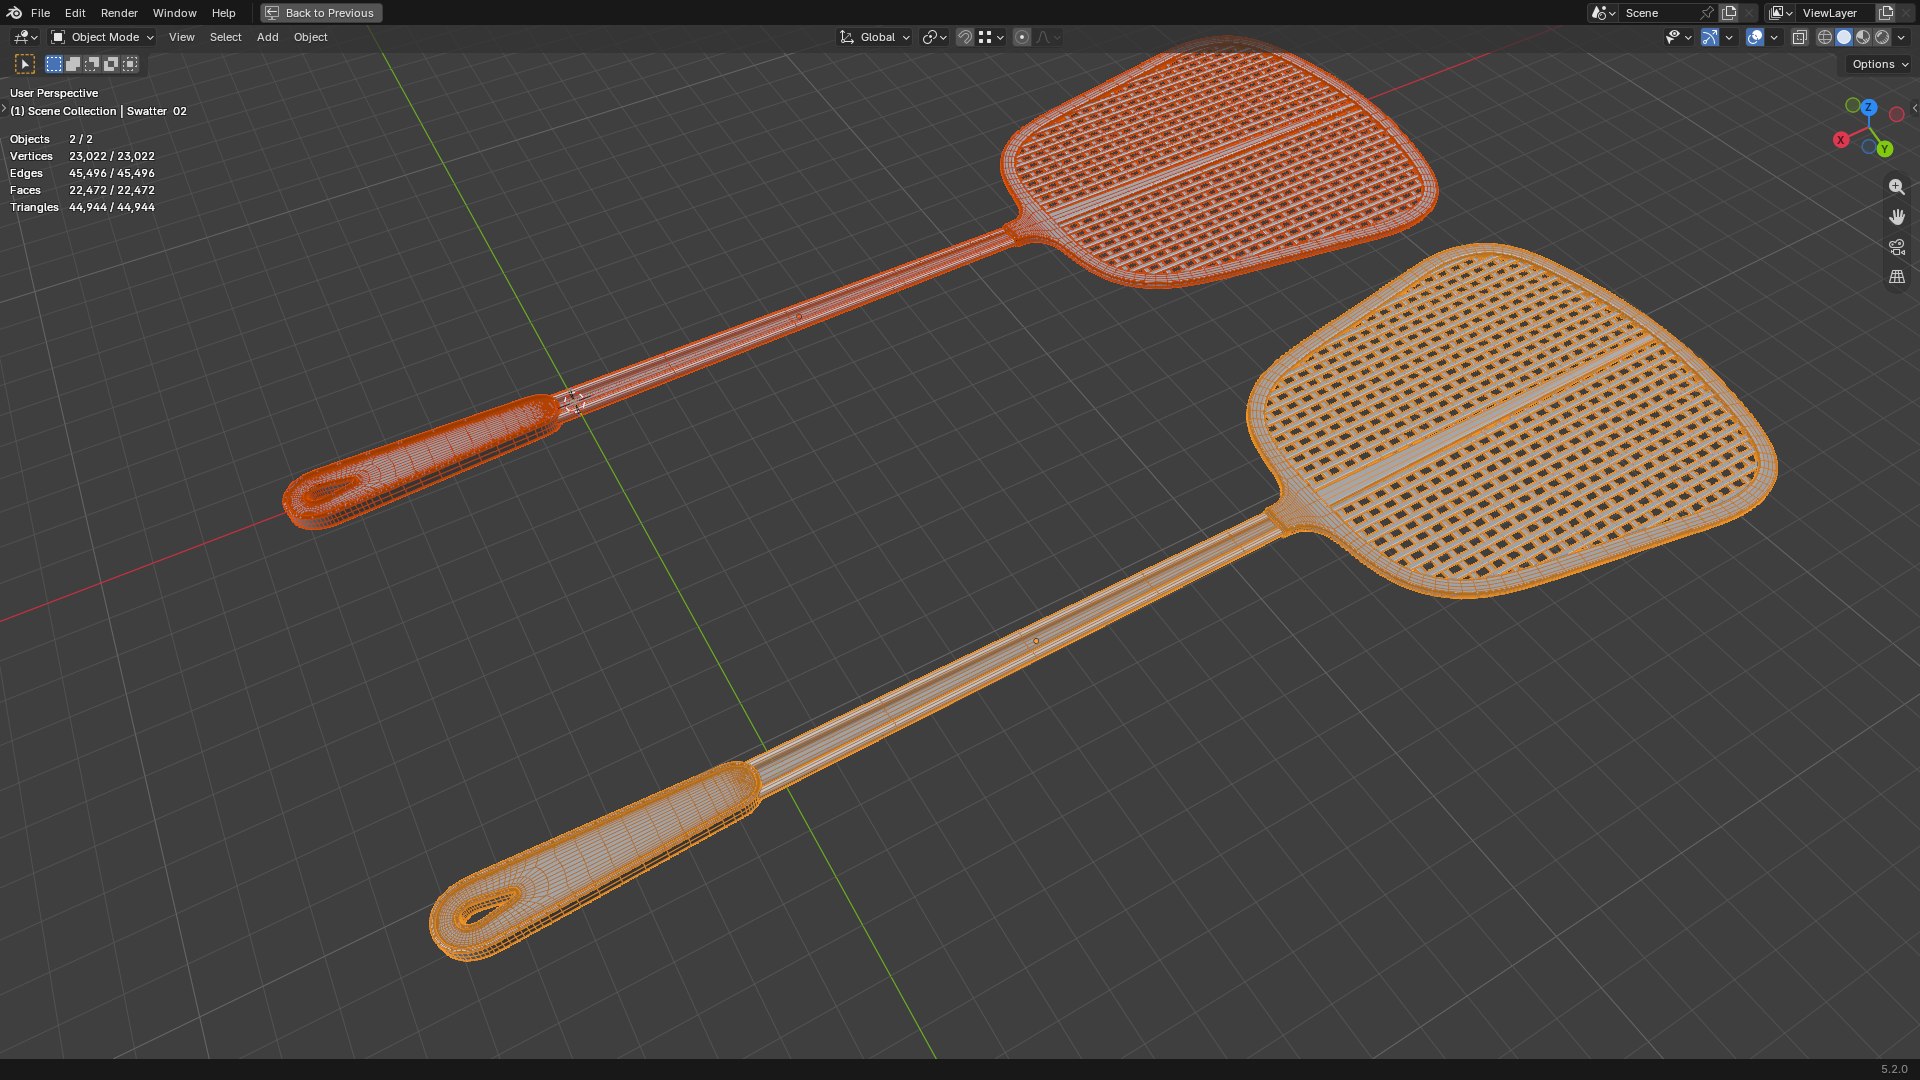
Task: Switch perspective/orthographic with grid icon
Action: coord(1896,277)
